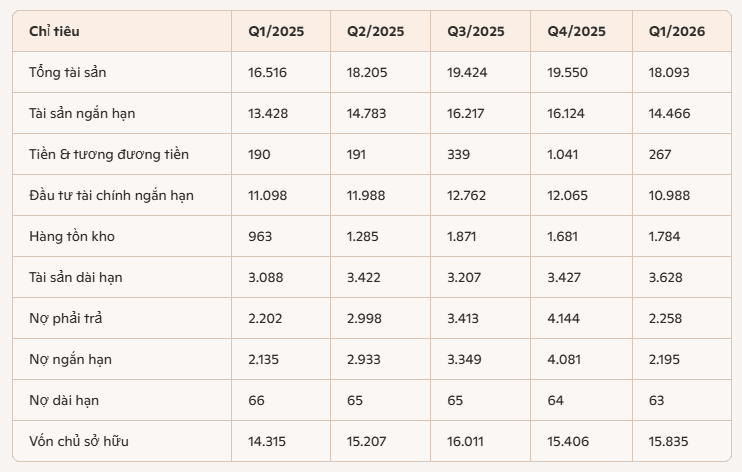This screenshot has width=742, height=472.
Task: Select the Q1/2025 column header
Action: 276,31
